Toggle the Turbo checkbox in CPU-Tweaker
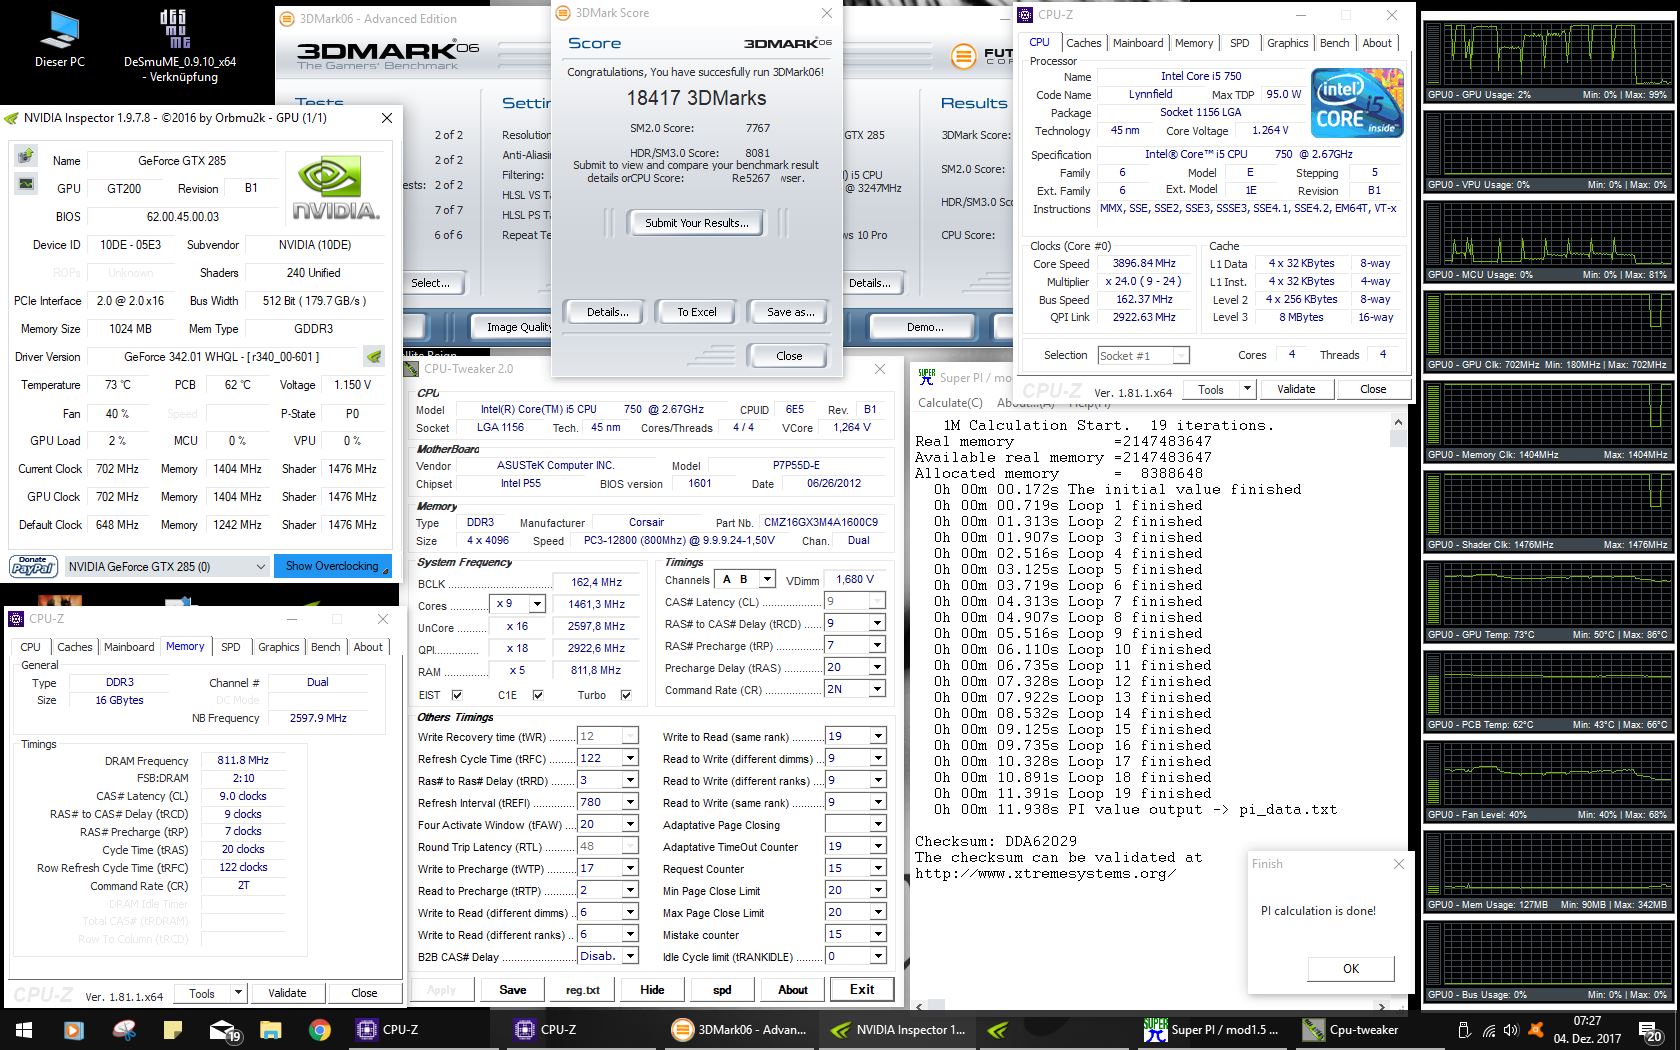Screen dimensions: 1680x1050 pos(626,695)
